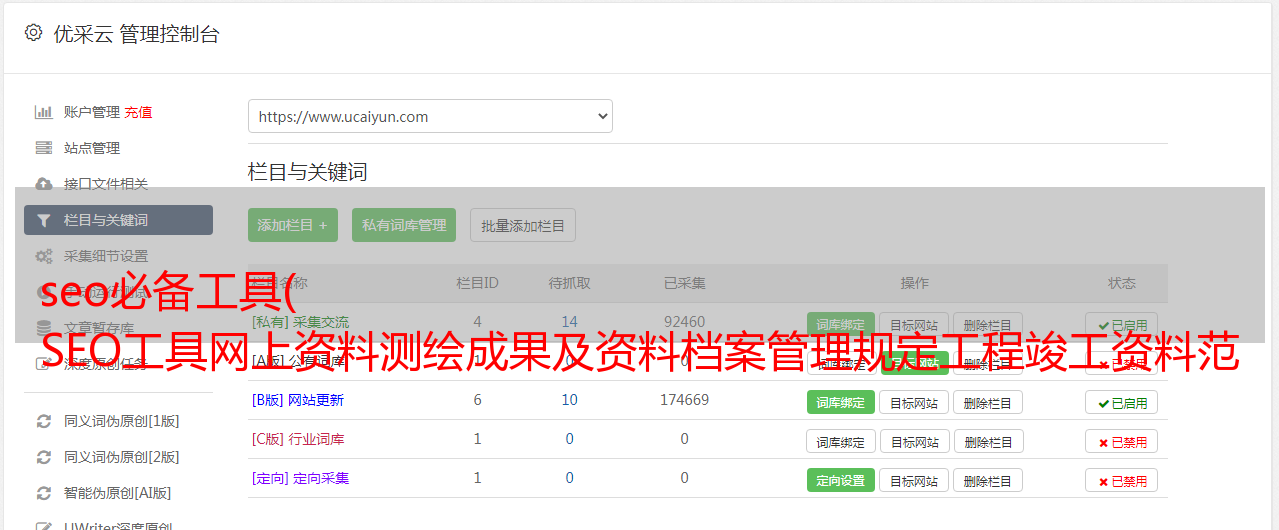
Task: Toggle 已禁用 status for 定向采集 row
Action: pyautogui.click(x=1122, y=480)
